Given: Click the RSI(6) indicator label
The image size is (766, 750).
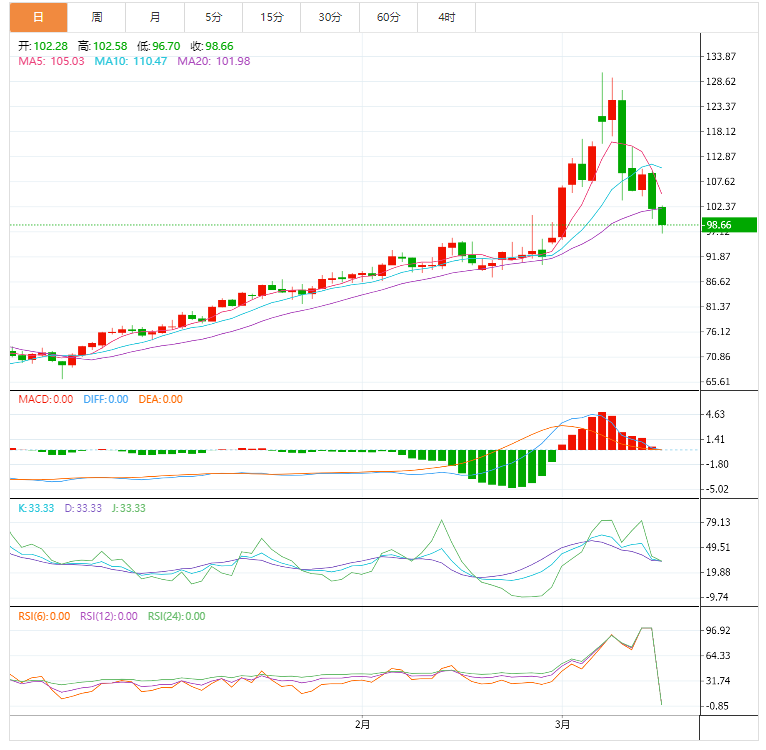Looking at the screenshot, I should (x=44, y=617).
